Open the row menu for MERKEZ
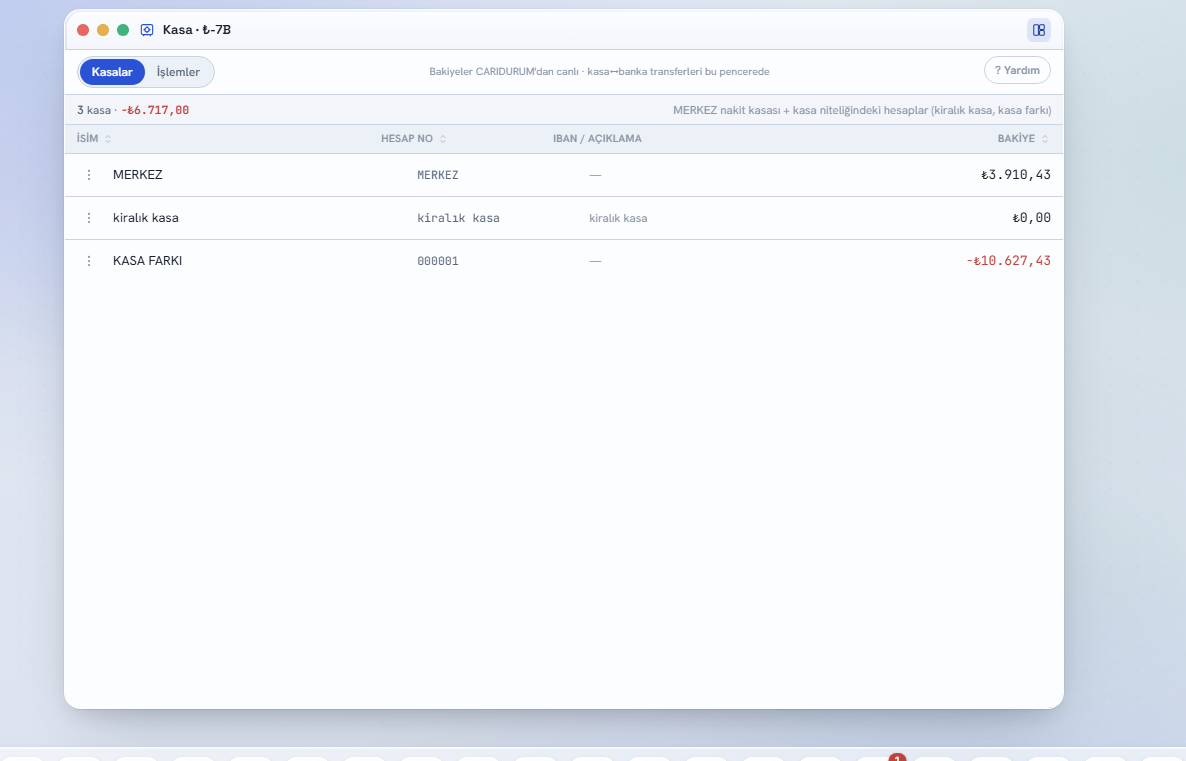Viewport: 1186px width, 761px height. [88, 175]
